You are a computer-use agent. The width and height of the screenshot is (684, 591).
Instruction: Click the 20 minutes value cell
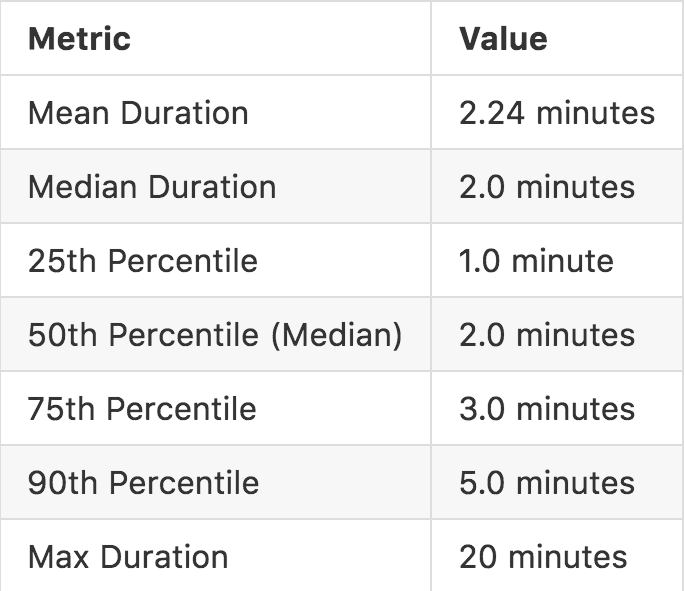click(x=543, y=557)
